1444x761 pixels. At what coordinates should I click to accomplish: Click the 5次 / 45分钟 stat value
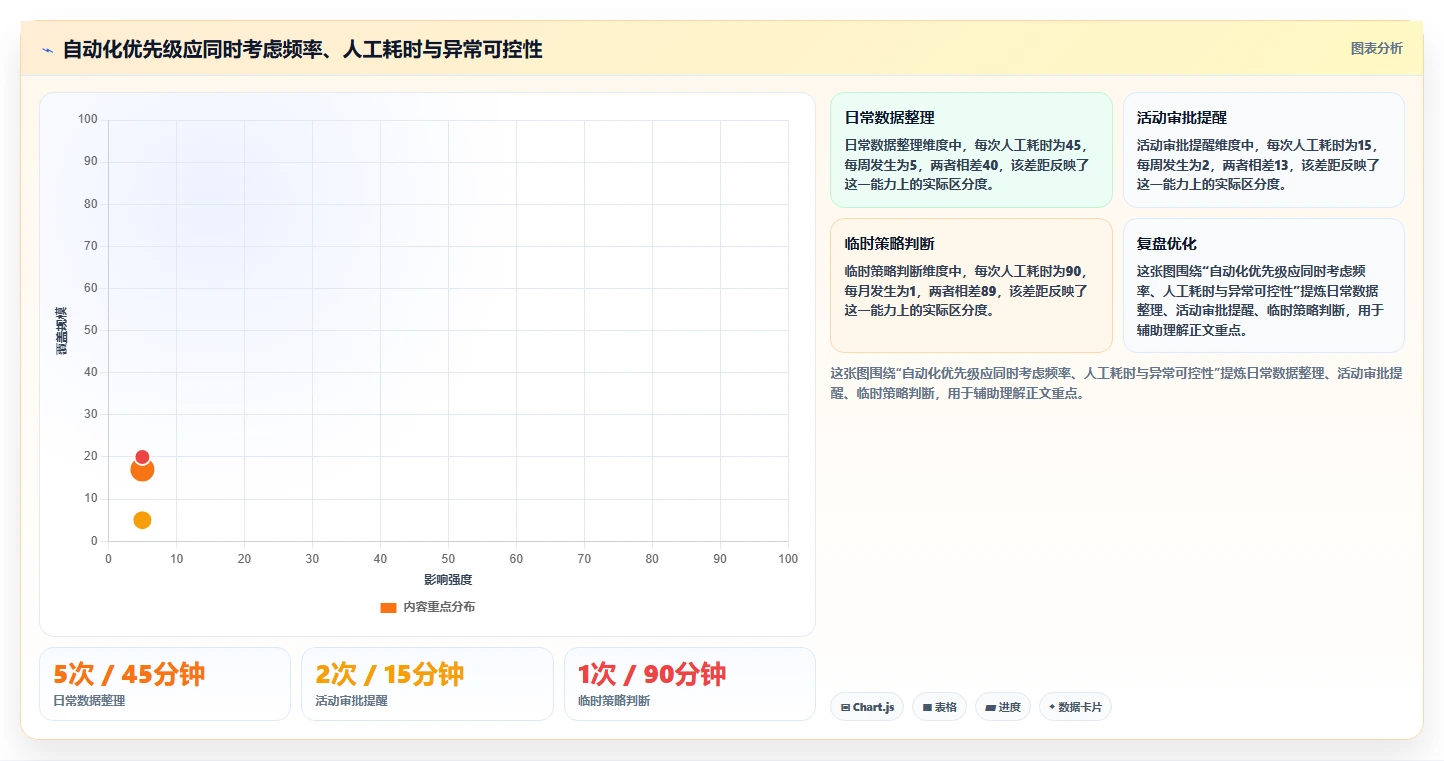129,674
